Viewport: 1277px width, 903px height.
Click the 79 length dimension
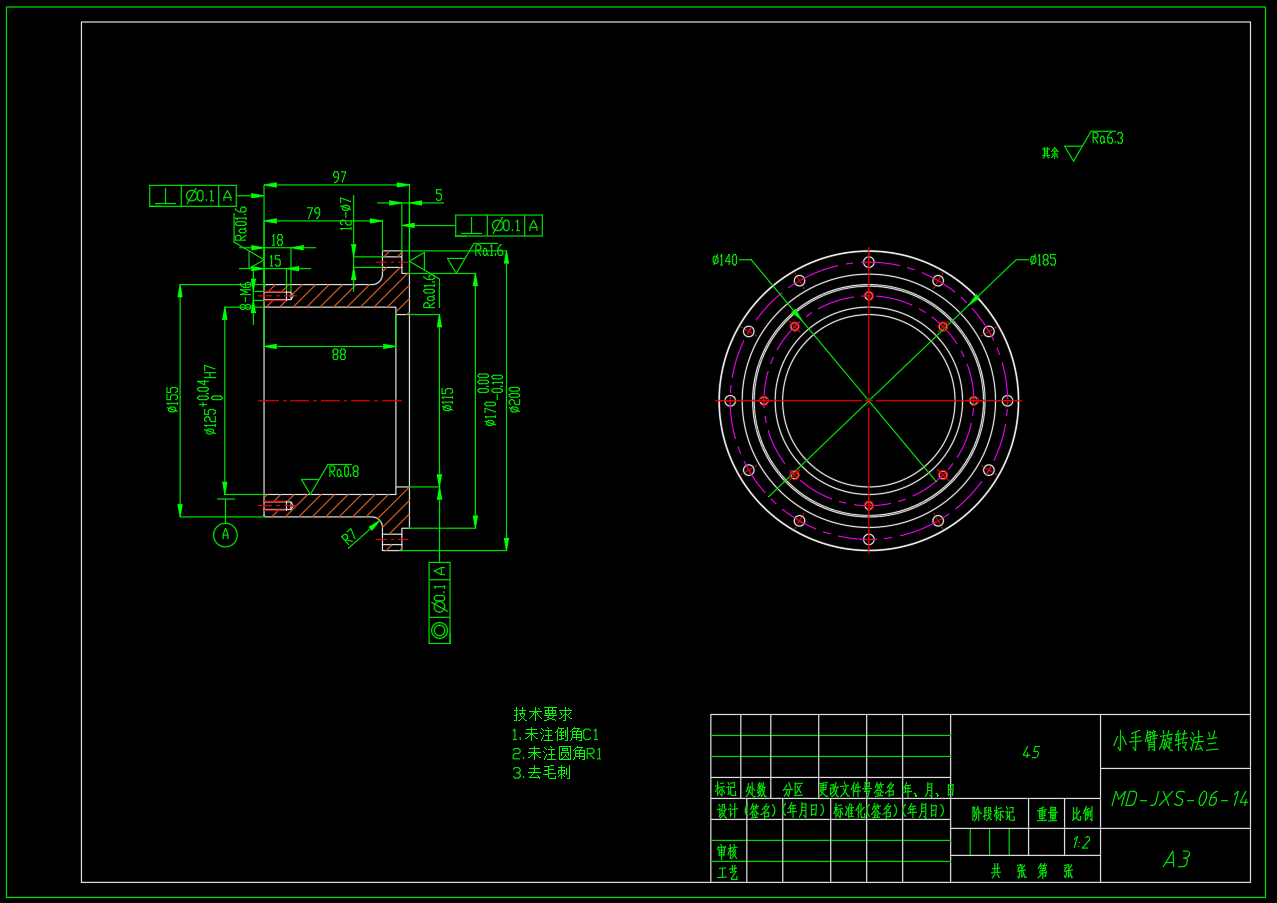(313, 213)
